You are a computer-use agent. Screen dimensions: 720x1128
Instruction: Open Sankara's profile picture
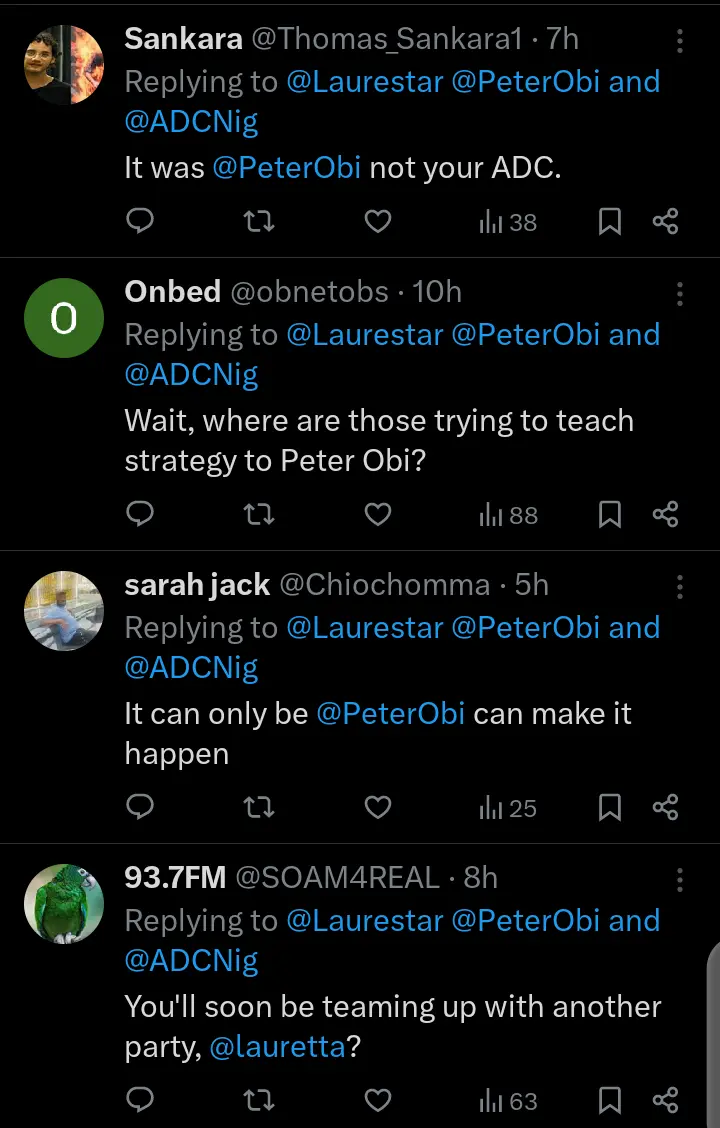coord(63,64)
